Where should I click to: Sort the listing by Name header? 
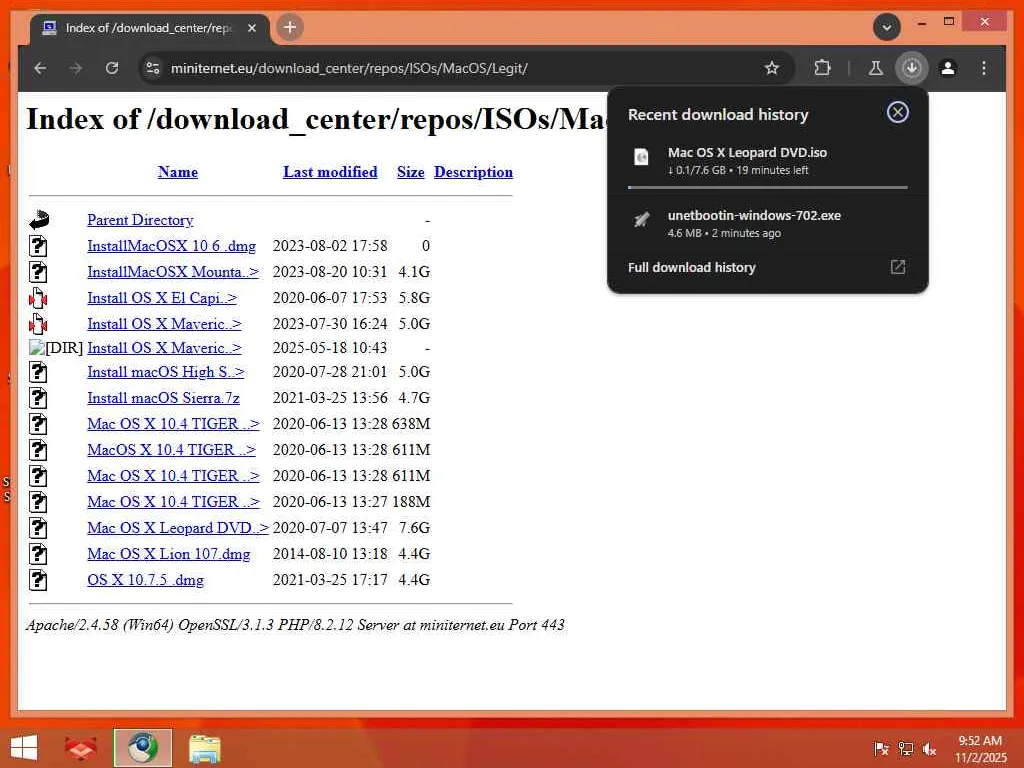178,172
